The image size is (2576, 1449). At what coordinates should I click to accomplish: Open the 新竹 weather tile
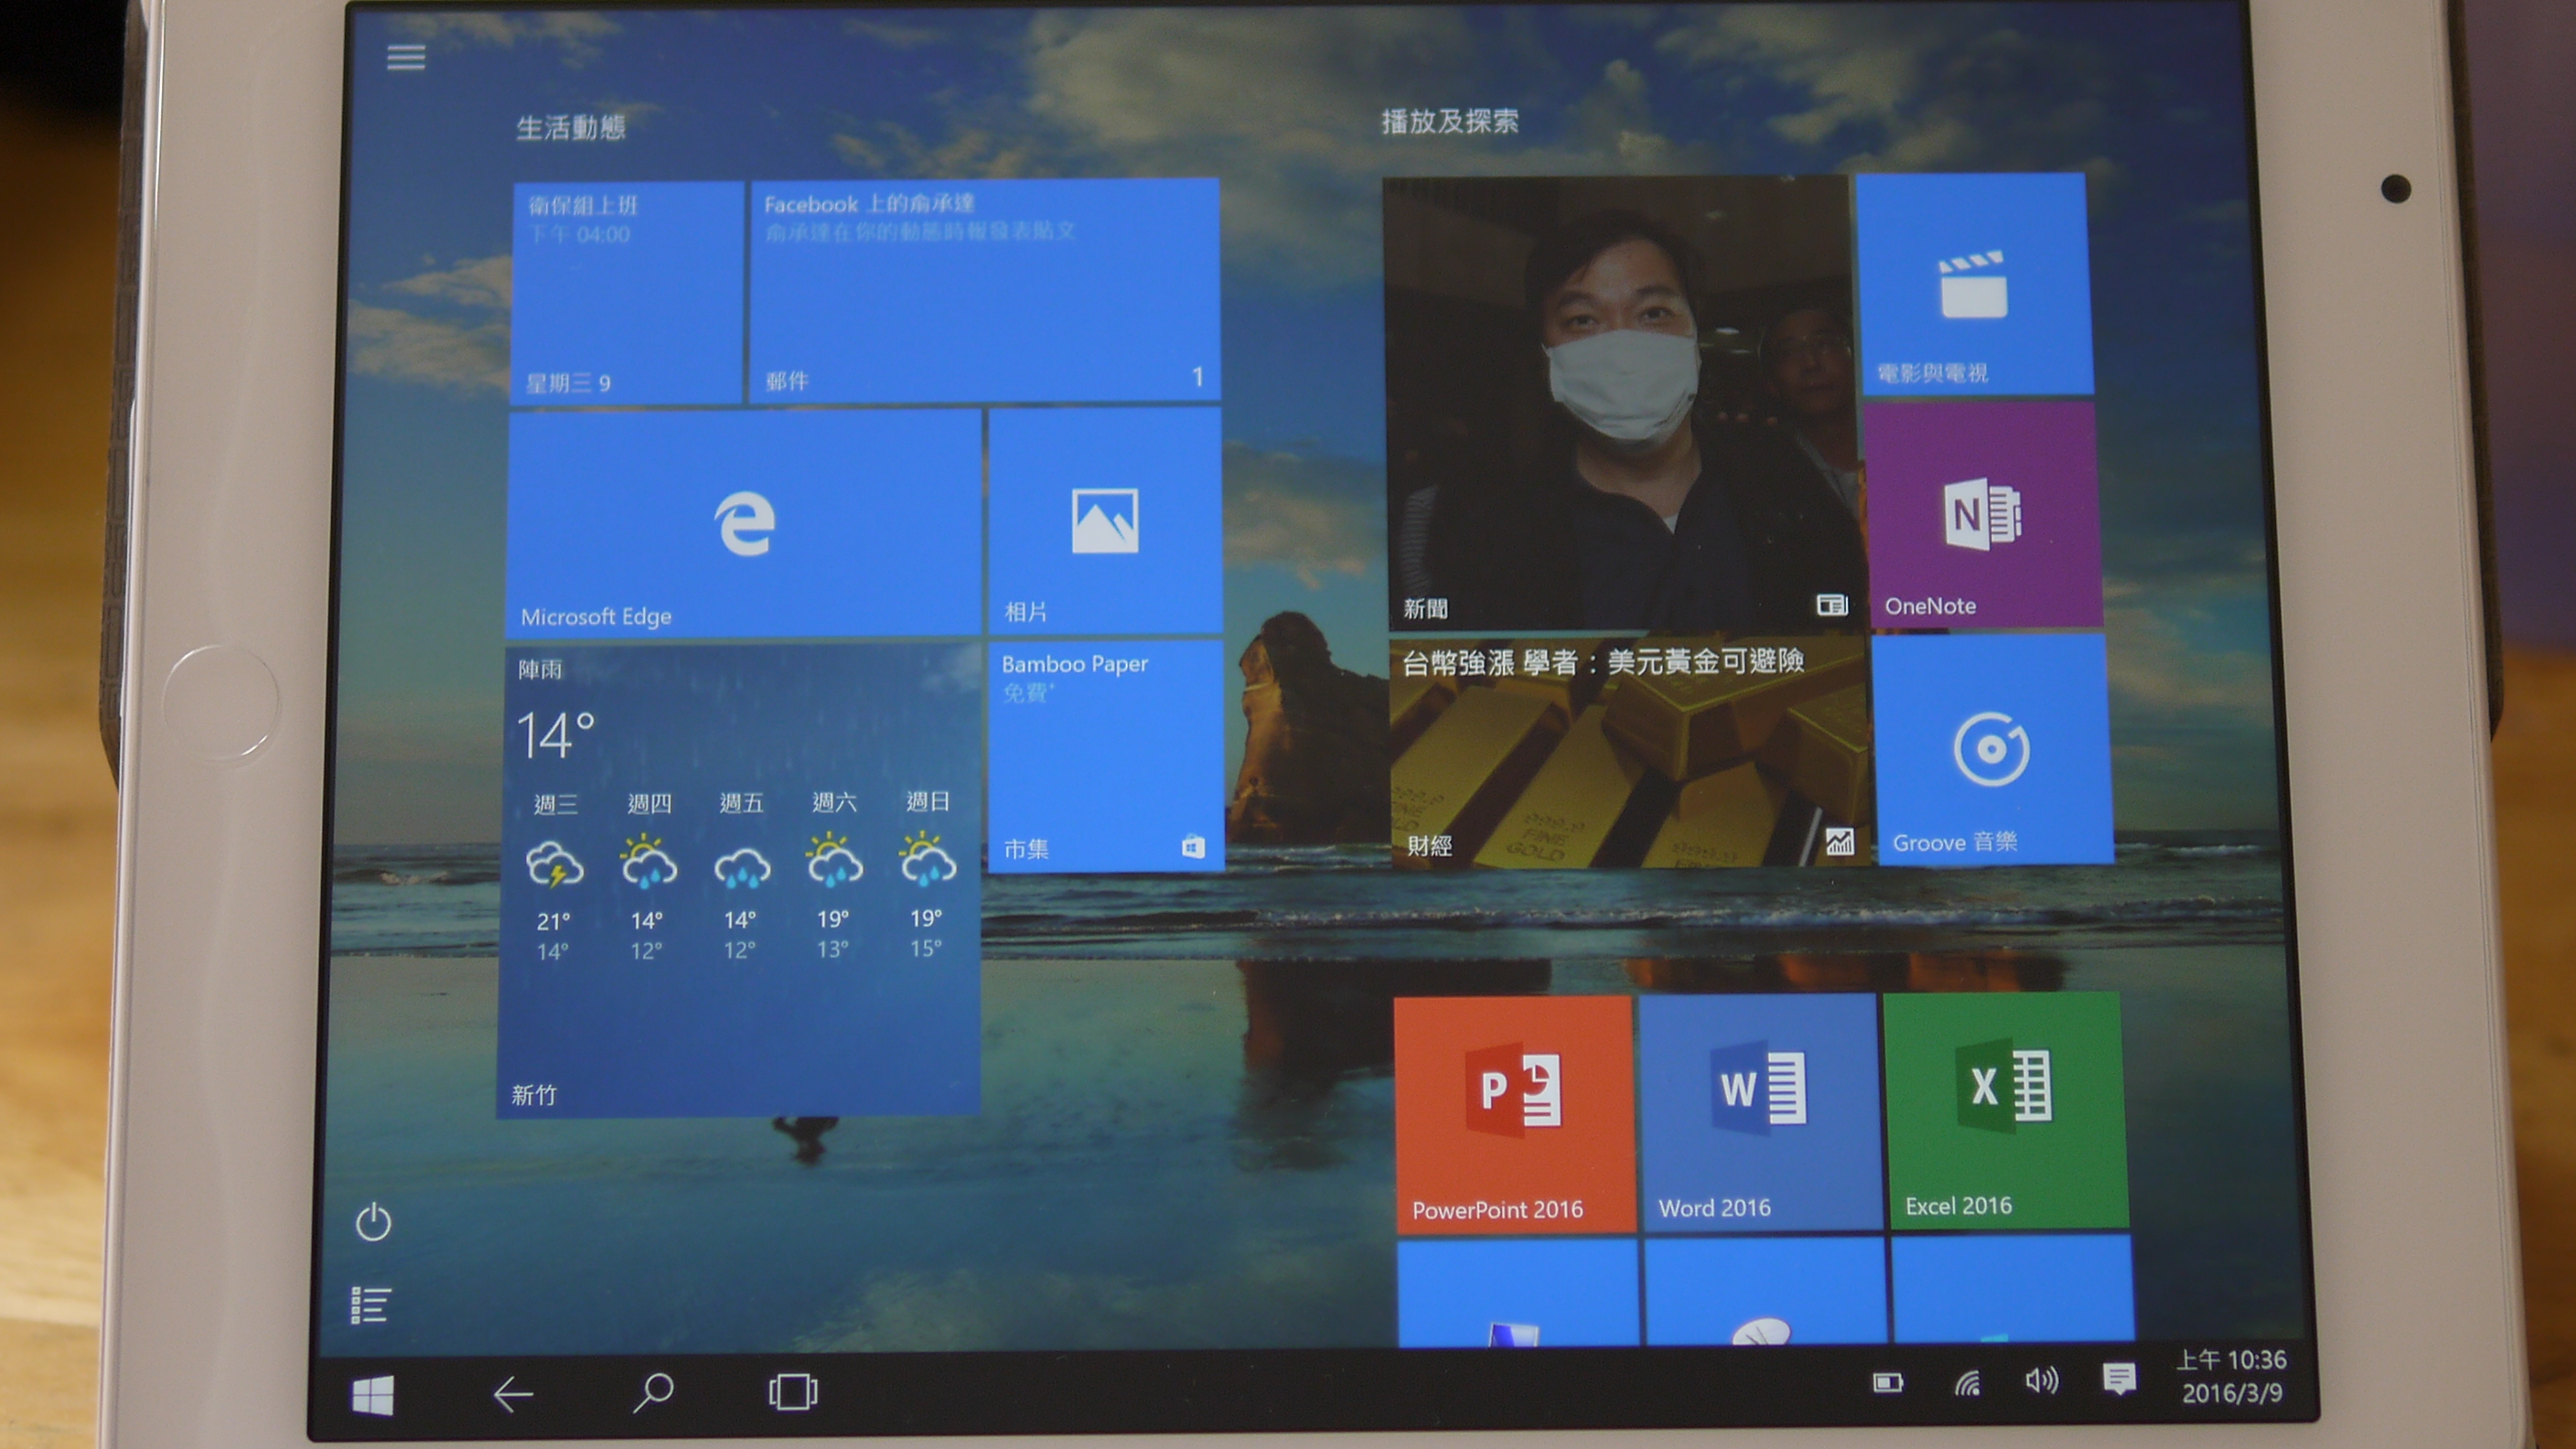739,880
